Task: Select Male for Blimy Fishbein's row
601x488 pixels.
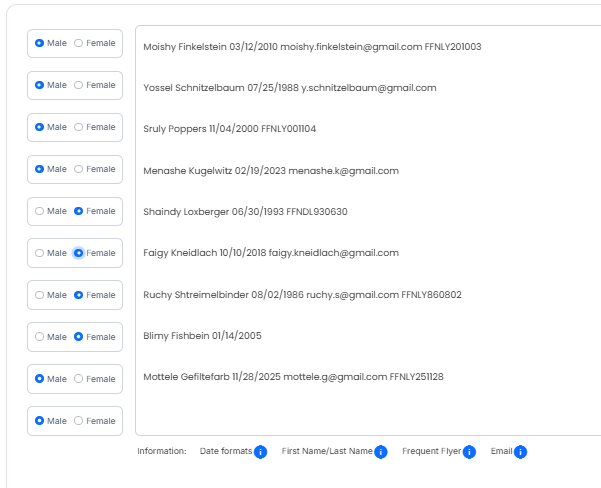Action: click(x=39, y=337)
